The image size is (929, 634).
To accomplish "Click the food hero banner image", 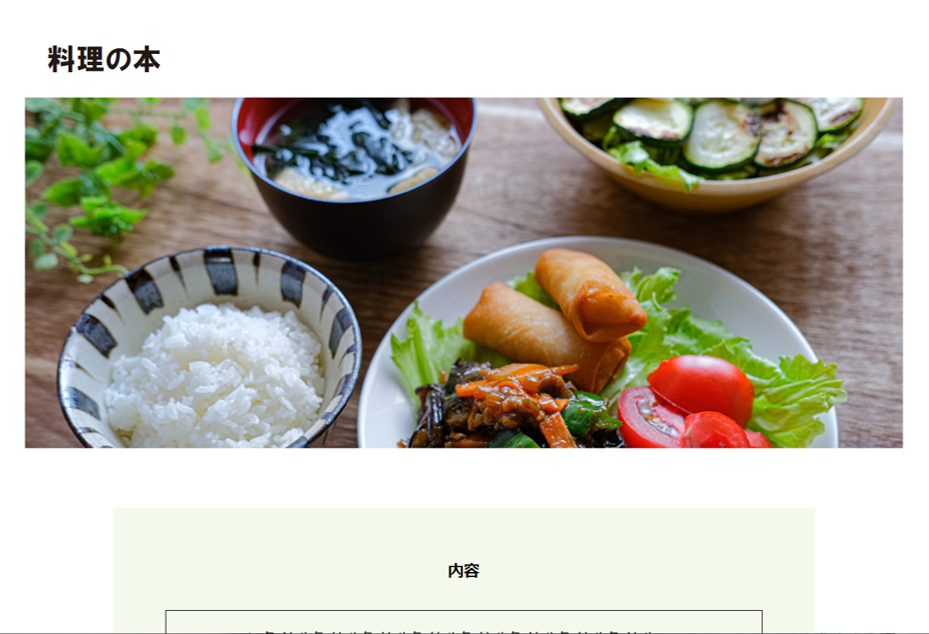I will click(x=464, y=273).
